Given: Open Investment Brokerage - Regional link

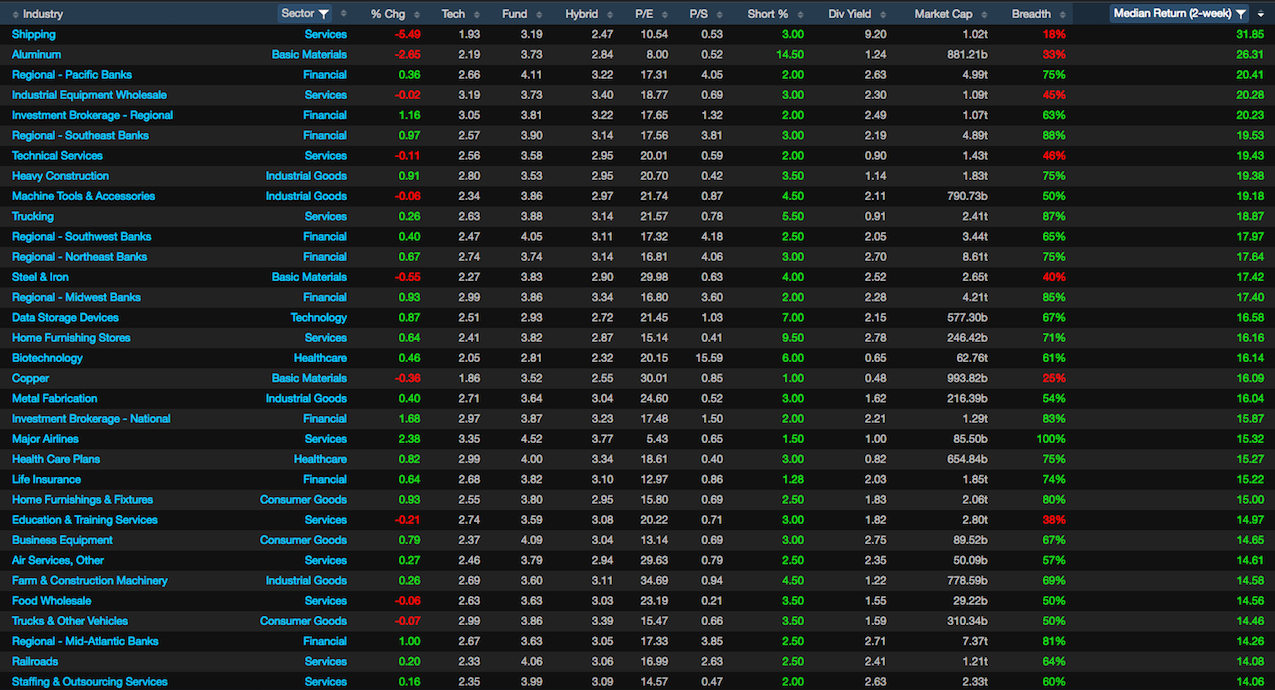Looking at the screenshot, I should tap(92, 115).
